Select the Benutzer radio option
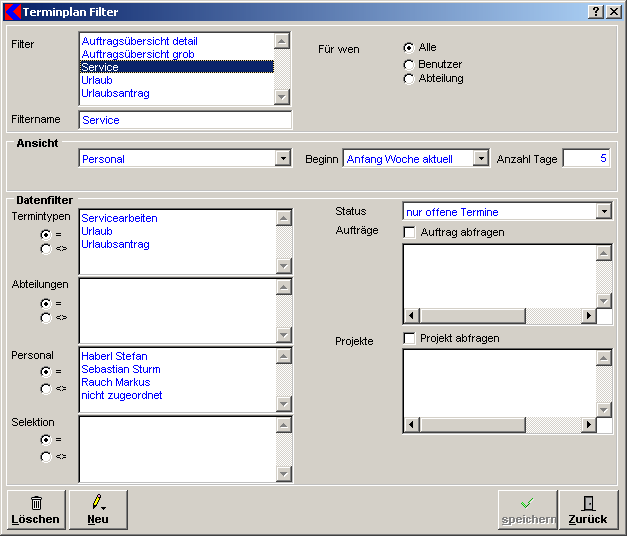The image size is (627, 536). click(x=409, y=64)
